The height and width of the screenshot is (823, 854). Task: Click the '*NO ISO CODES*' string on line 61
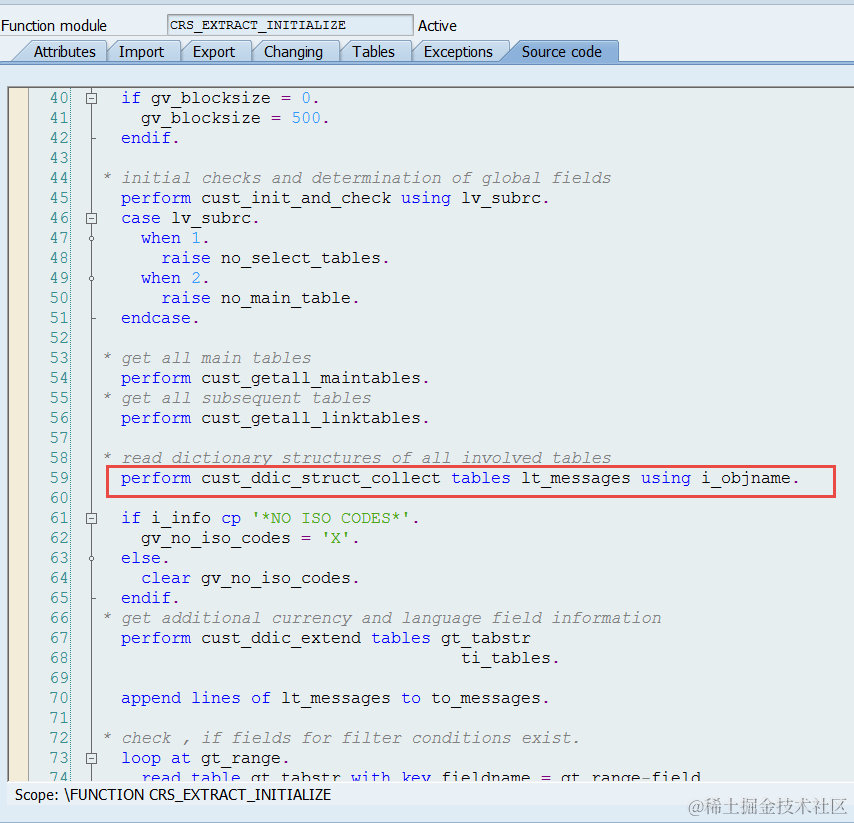click(x=330, y=518)
